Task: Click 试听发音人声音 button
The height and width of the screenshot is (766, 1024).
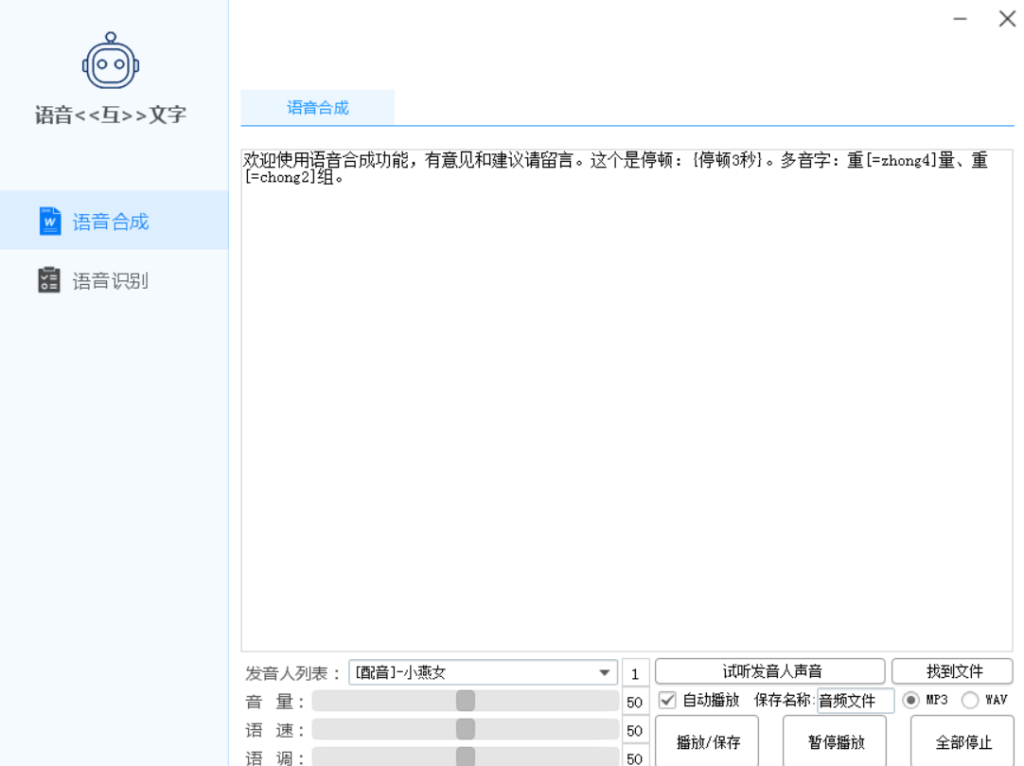Action: click(x=770, y=671)
